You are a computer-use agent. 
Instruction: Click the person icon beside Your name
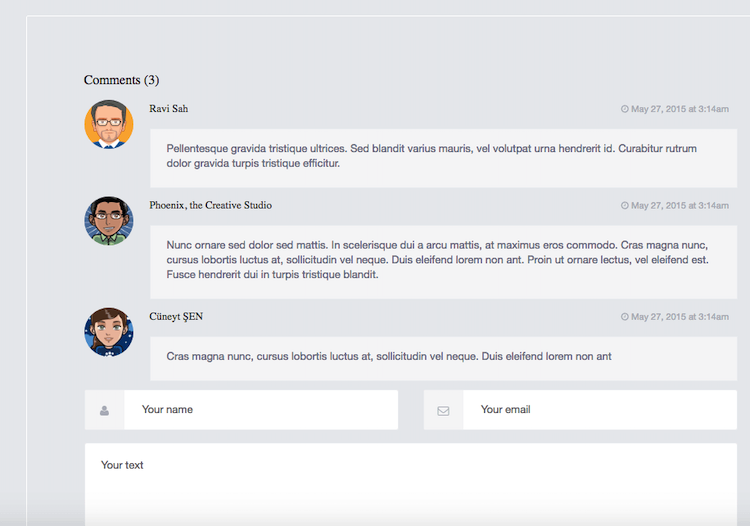coord(104,410)
